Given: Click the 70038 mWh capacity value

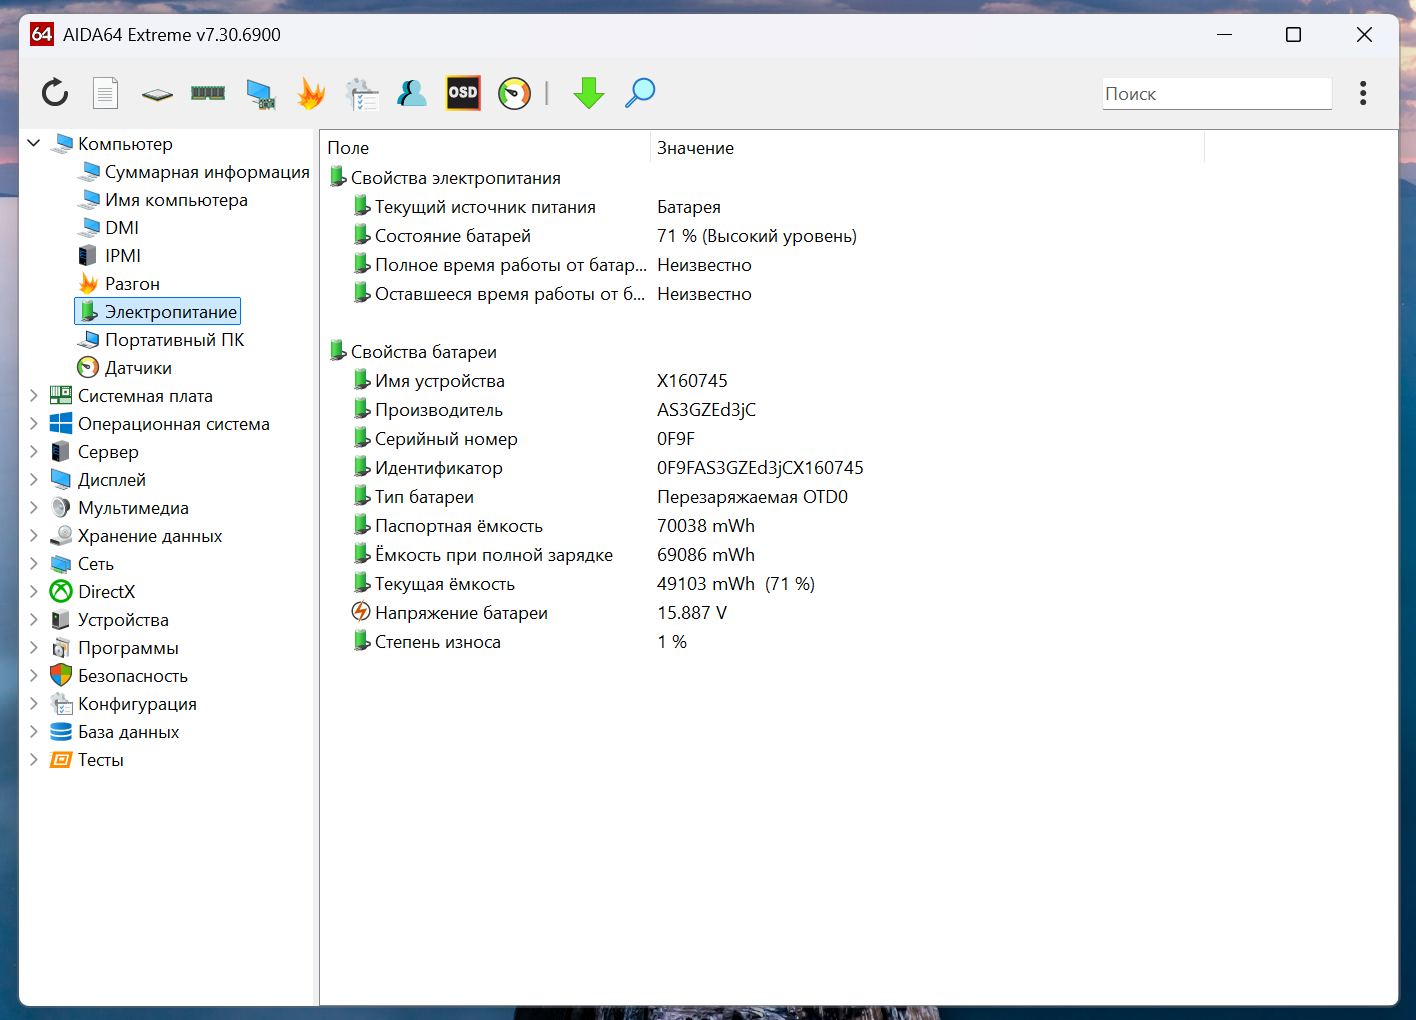Looking at the screenshot, I should [x=706, y=526].
